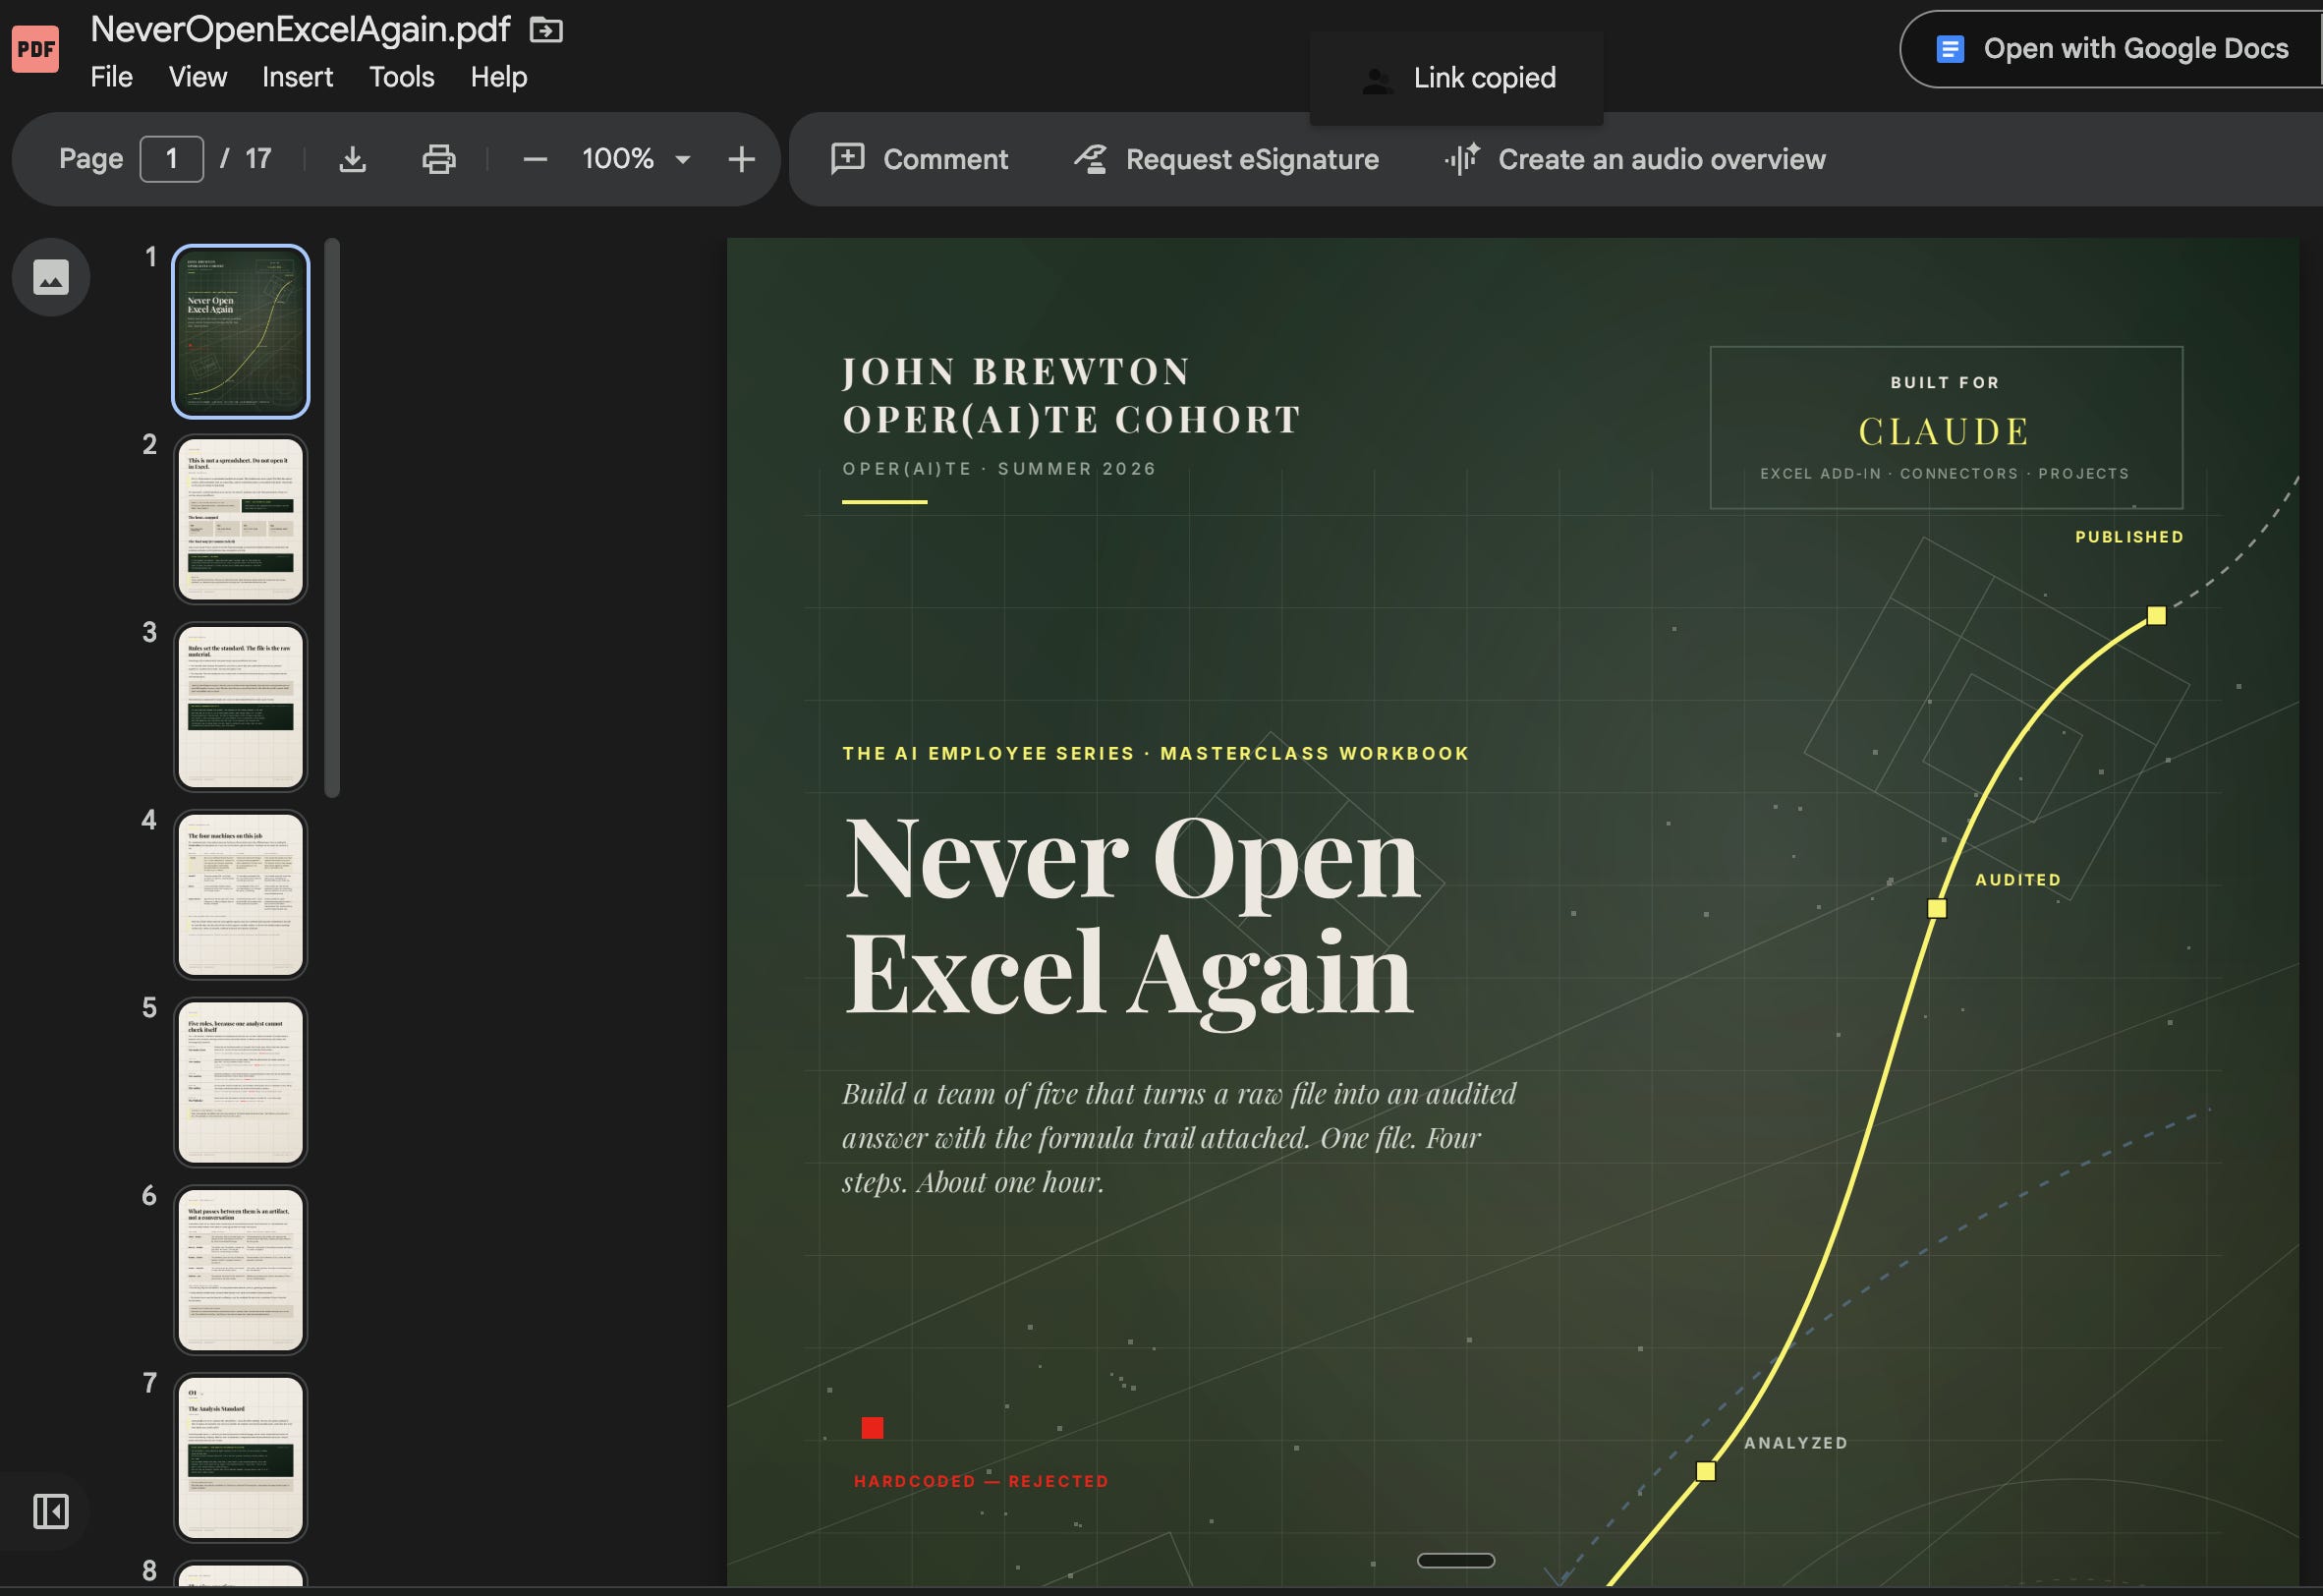Click the Link copied notification
Screen dimensions: 2323x1596
coord(1457,78)
